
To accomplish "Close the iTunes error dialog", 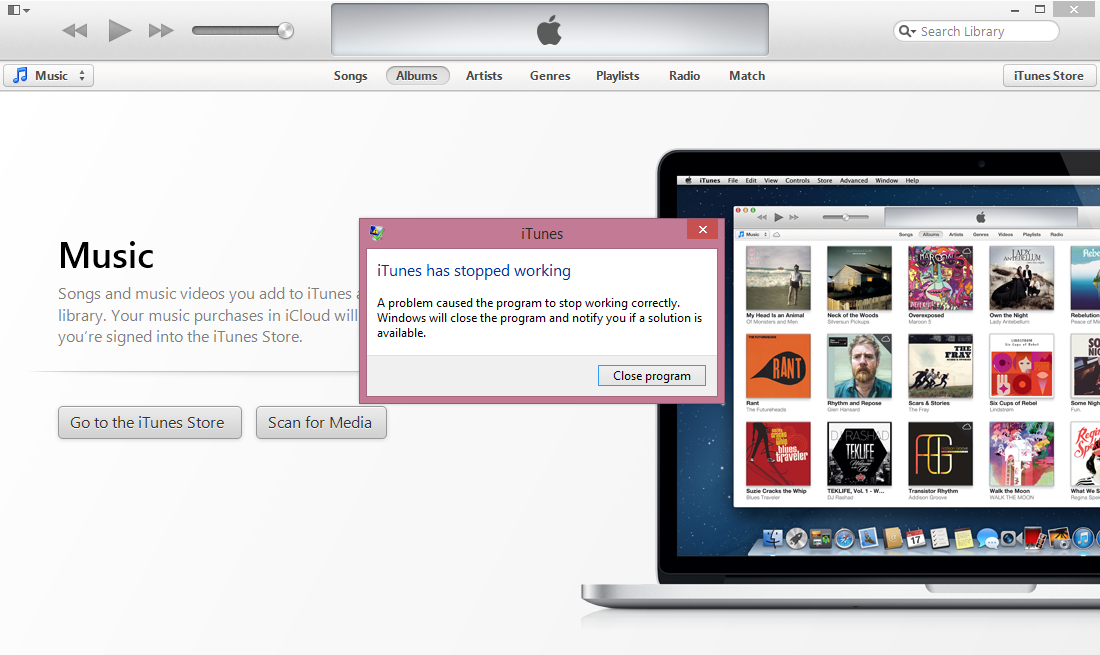I will click(702, 229).
